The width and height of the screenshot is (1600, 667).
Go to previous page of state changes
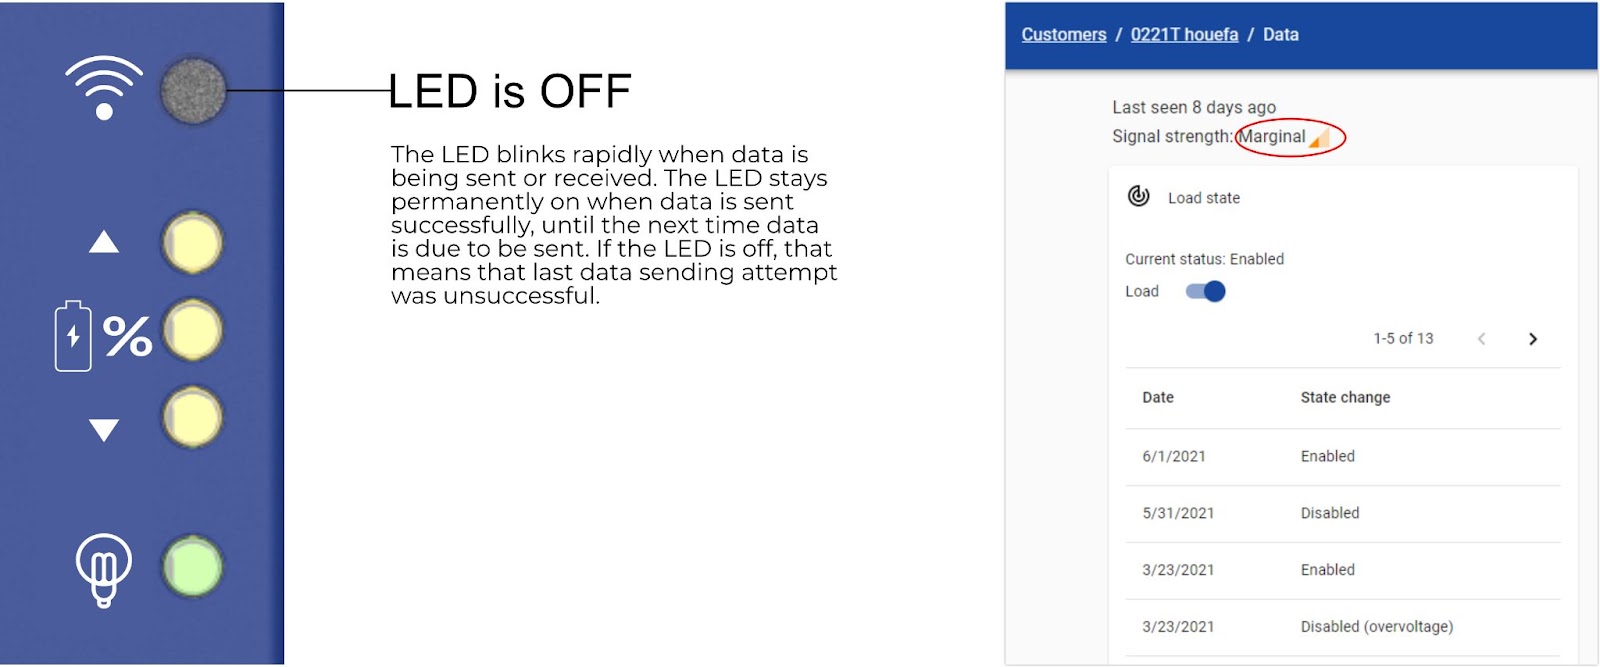coord(1482,339)
